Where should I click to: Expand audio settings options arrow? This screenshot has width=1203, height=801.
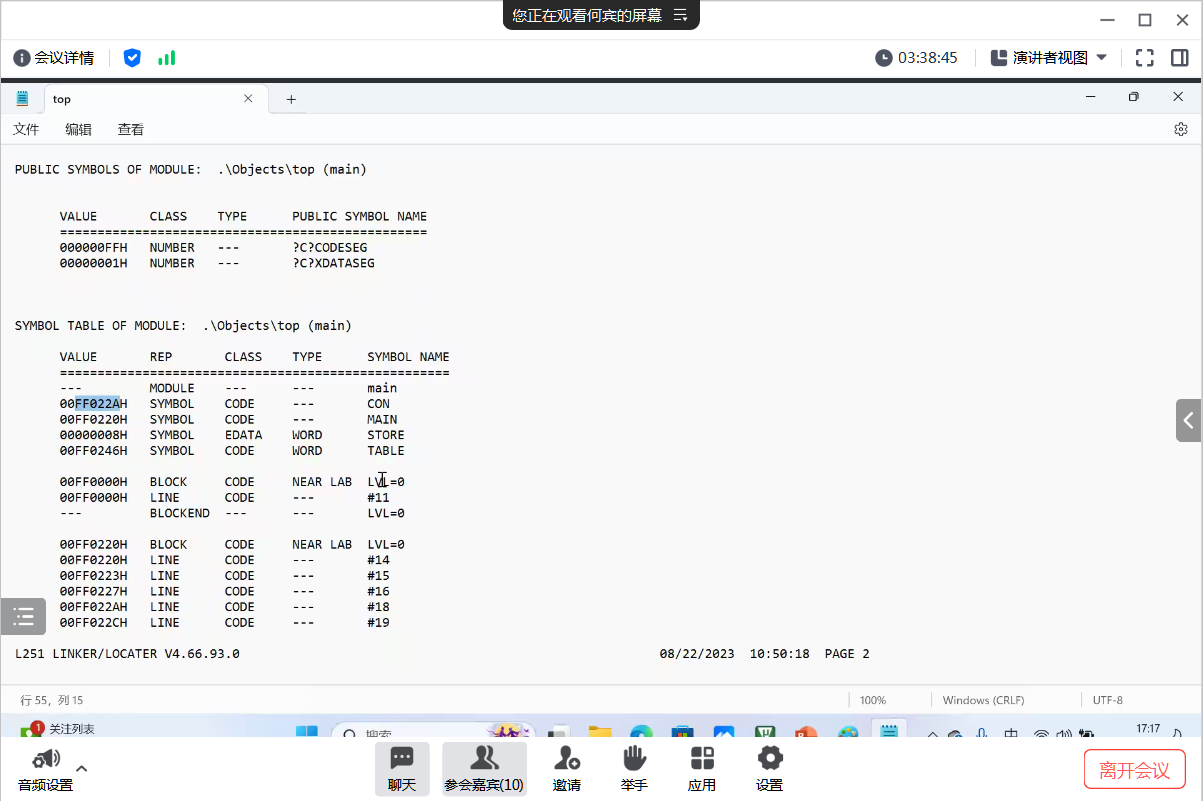point(82,768)
